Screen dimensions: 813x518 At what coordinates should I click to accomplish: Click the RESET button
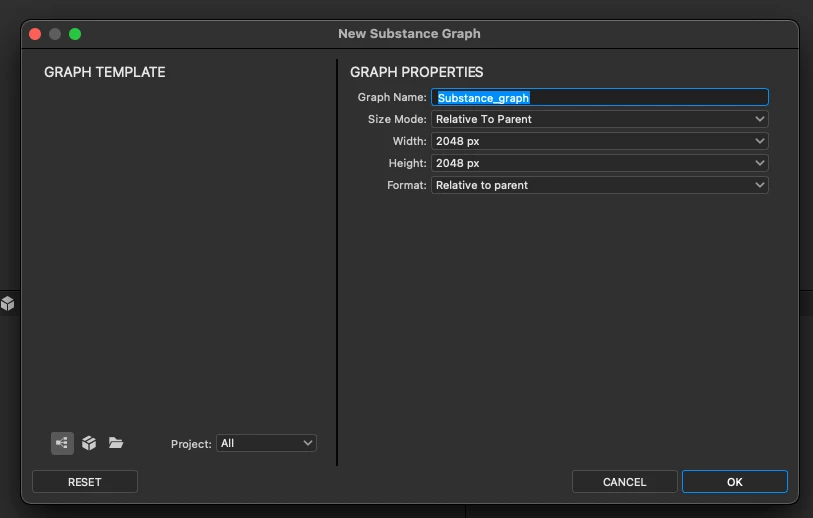tap(85, 482)
